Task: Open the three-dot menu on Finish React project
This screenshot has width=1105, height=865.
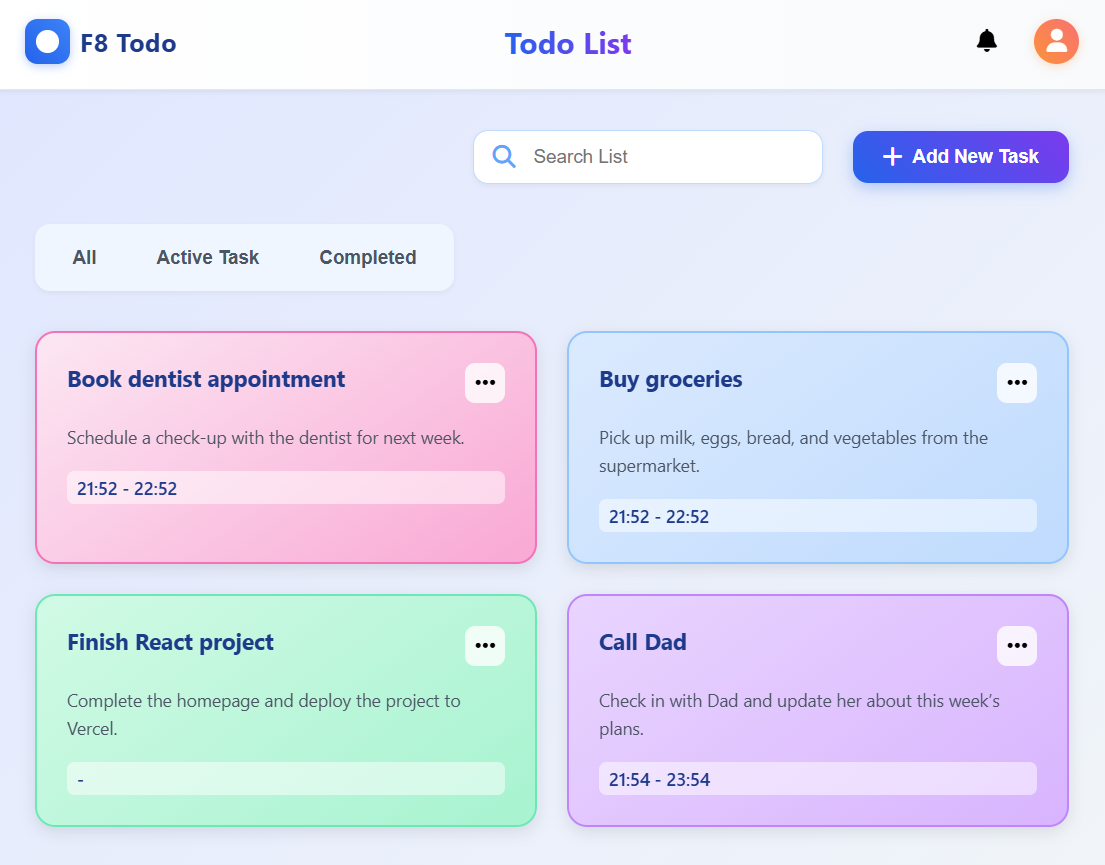Action: click(x=485, y=646)
